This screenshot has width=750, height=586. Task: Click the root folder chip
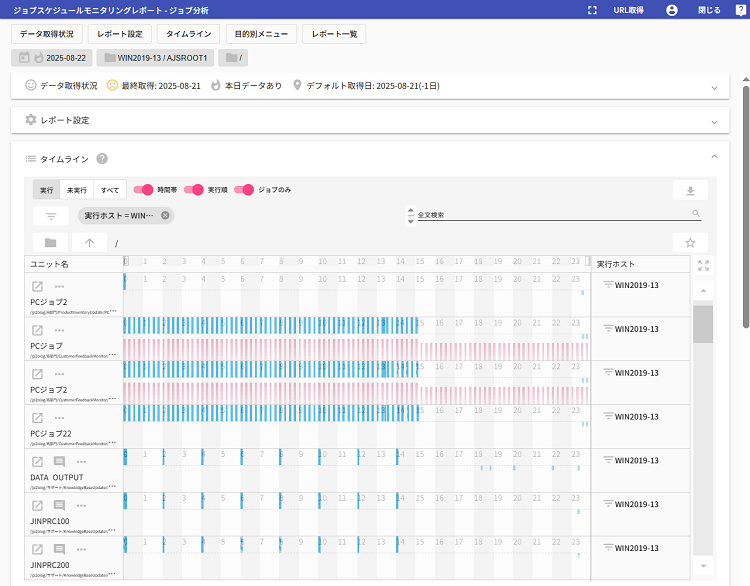tap(233, 58)
